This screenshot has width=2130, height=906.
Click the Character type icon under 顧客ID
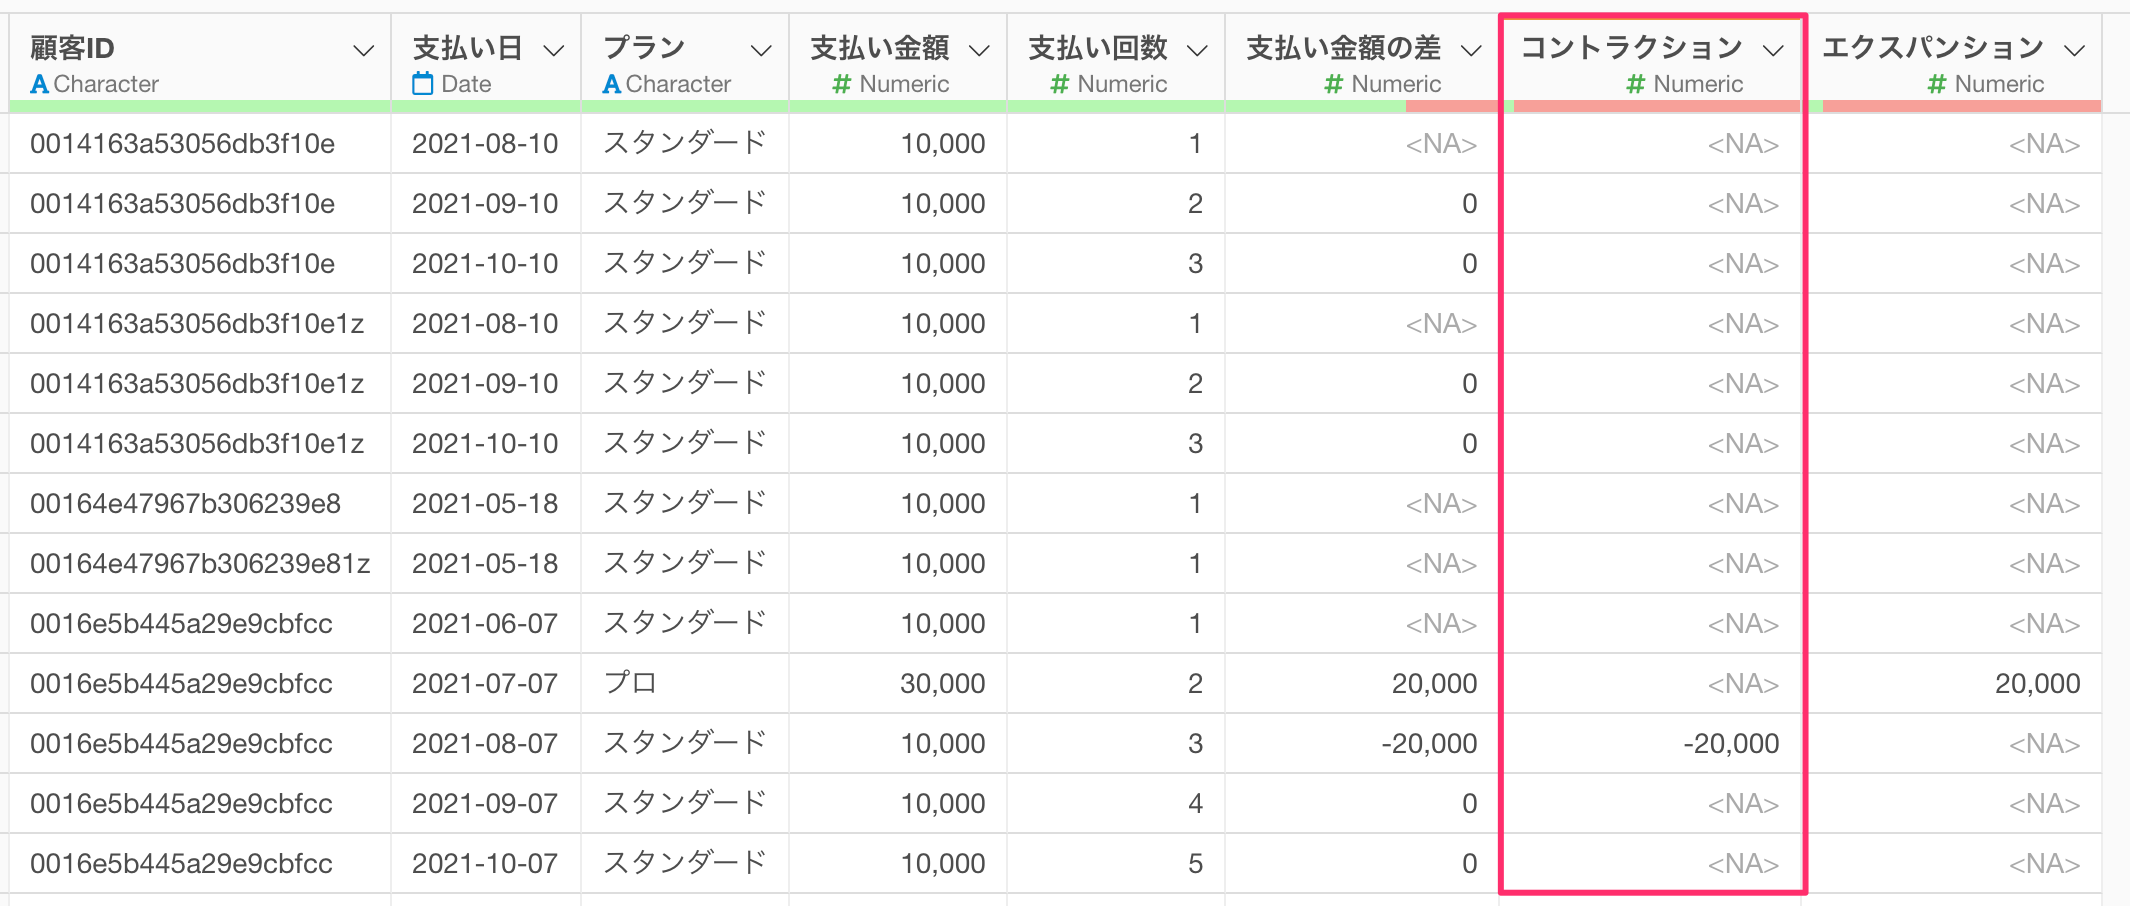tap(39, 84)
